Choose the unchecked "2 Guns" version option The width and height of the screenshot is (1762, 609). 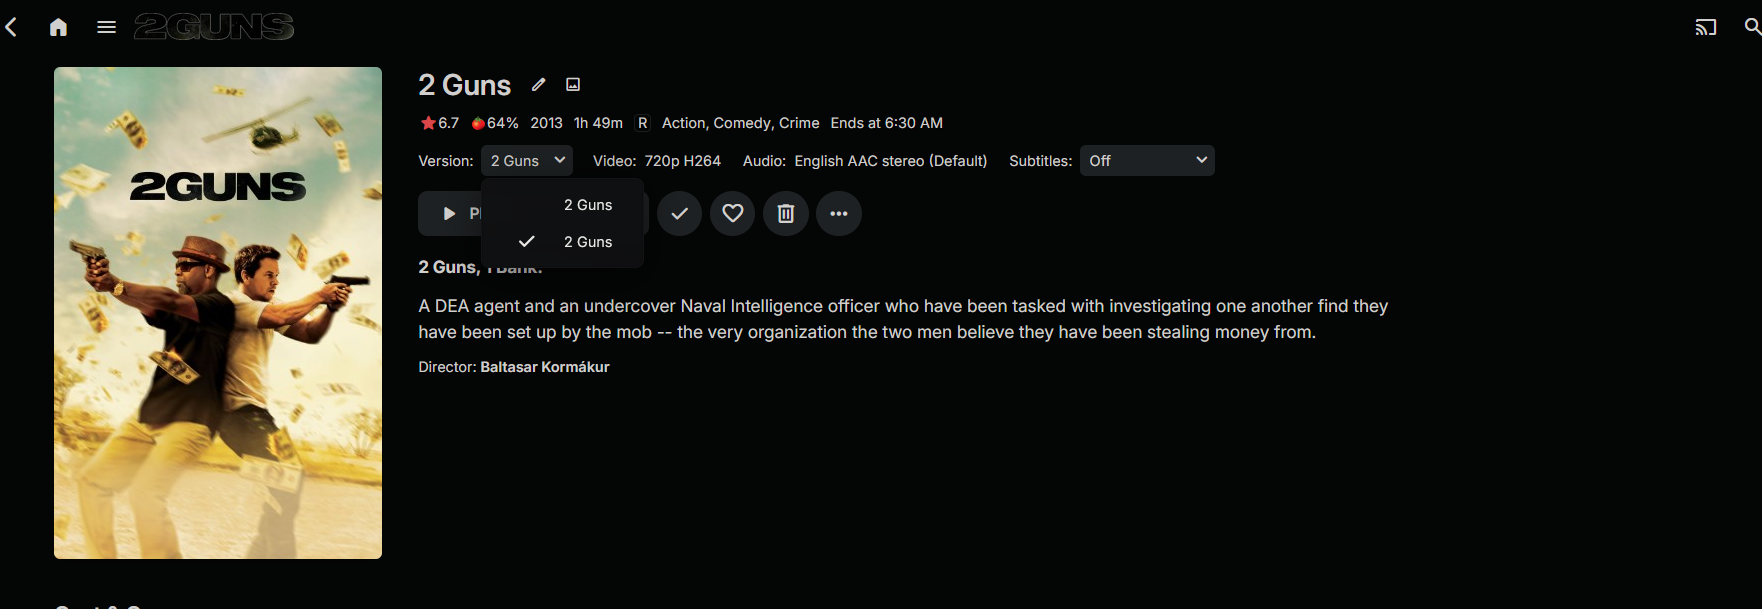[587, 205]
